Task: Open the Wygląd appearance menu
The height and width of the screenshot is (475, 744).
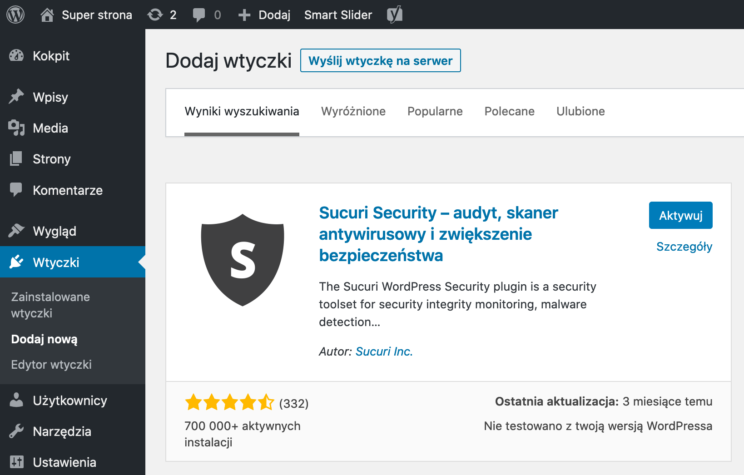Action: coord(54,232)
